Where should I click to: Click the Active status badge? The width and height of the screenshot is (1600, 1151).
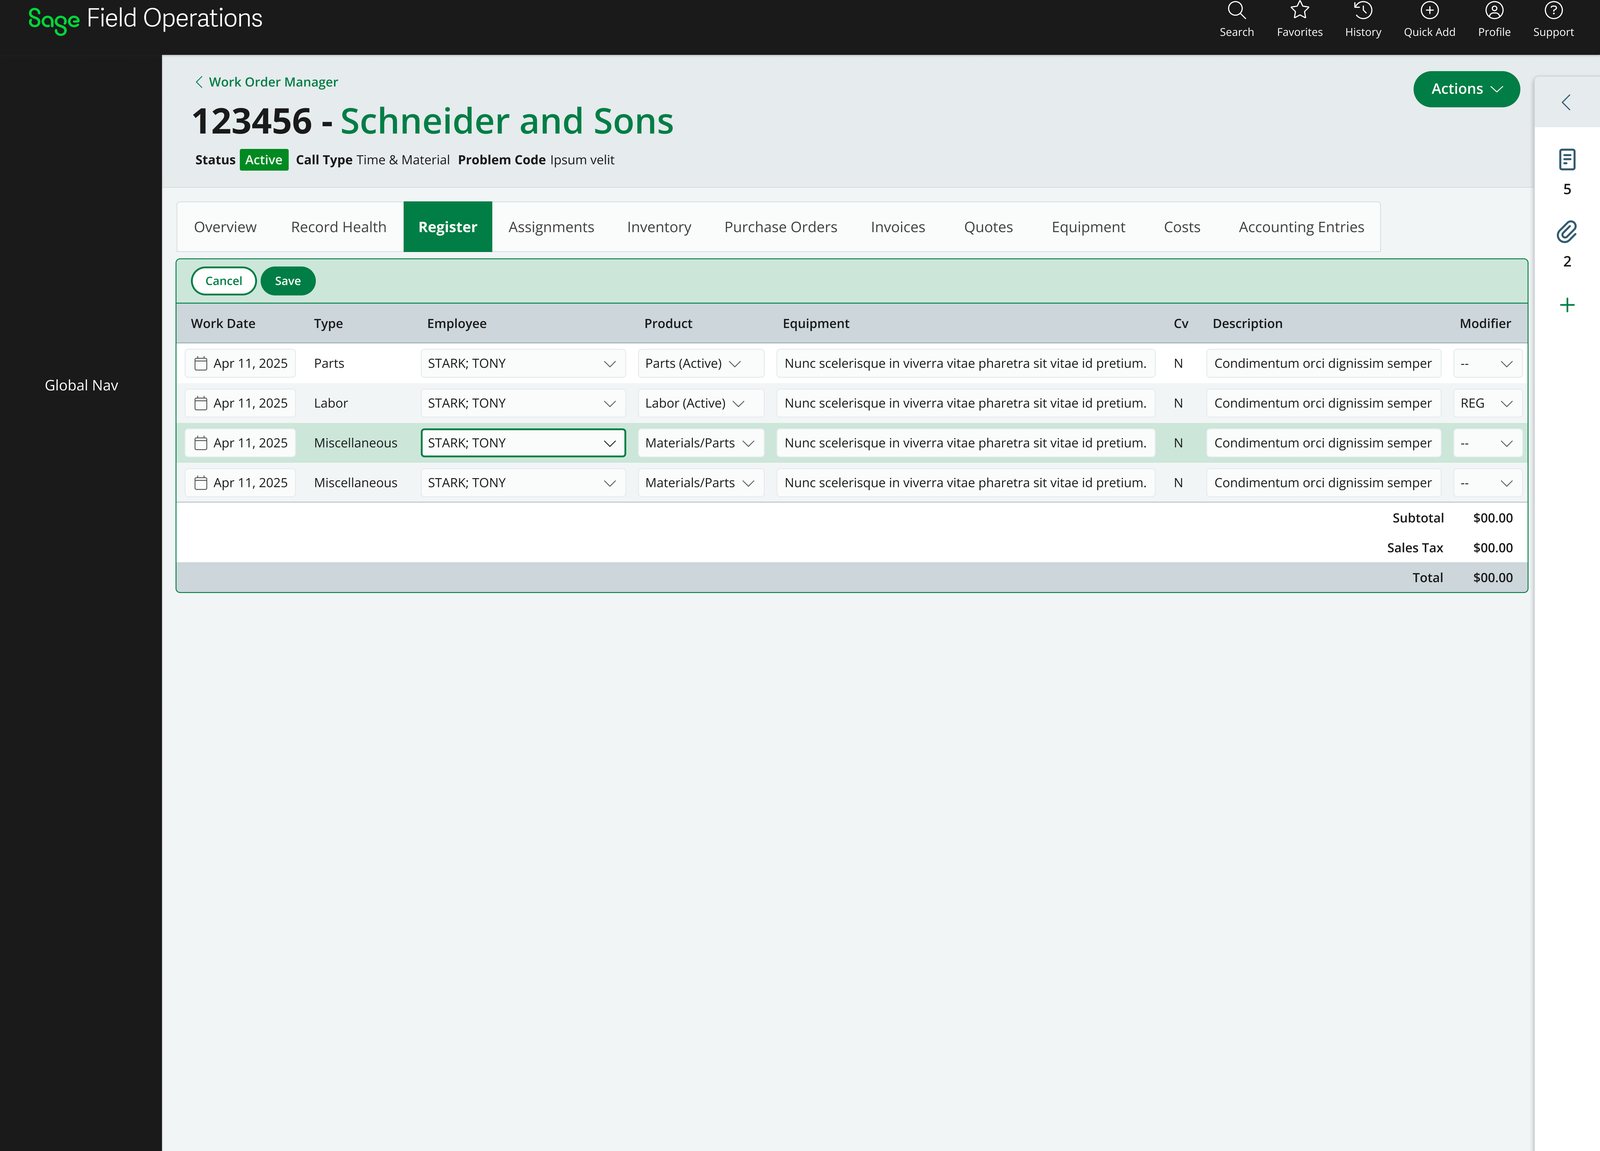(x=264, y=160)
